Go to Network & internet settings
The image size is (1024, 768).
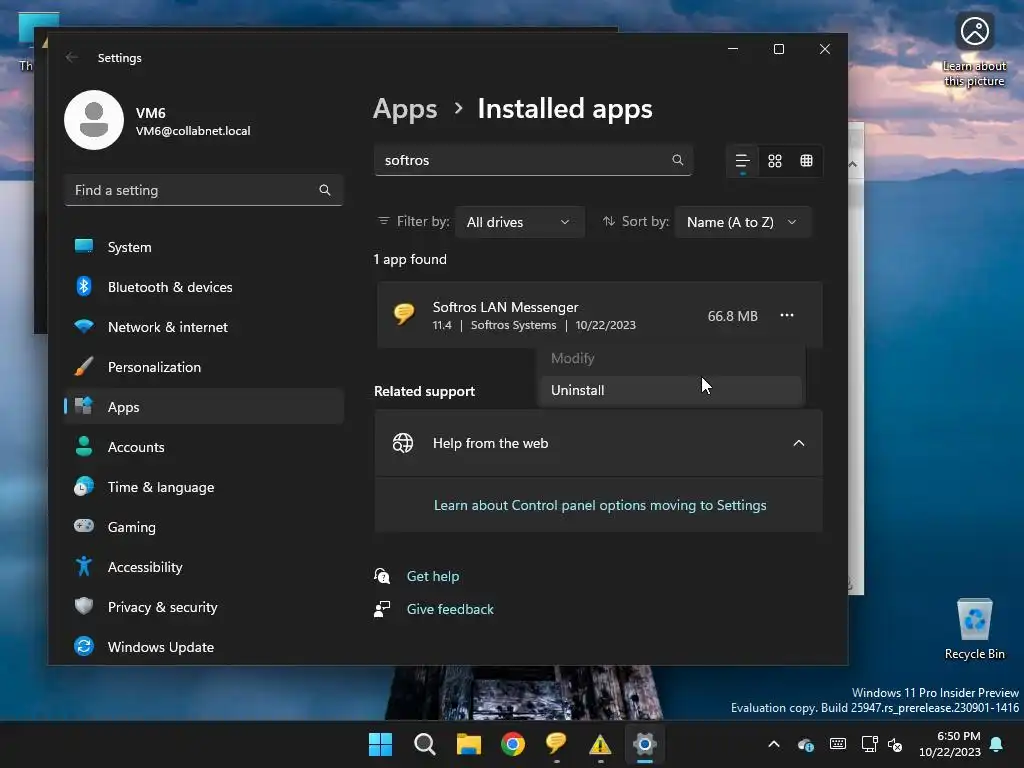(x=204, y=327)
